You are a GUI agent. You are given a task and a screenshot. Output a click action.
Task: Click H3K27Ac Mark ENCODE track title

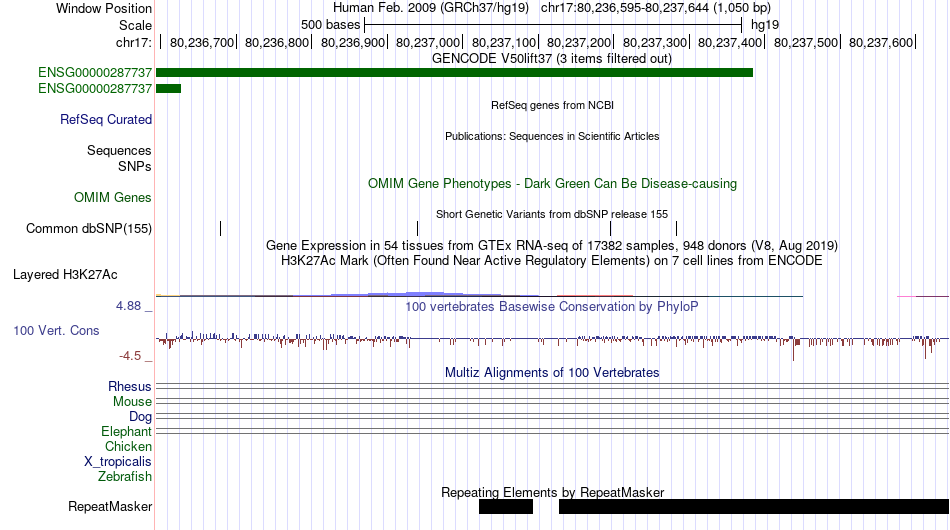pos(552,260)
